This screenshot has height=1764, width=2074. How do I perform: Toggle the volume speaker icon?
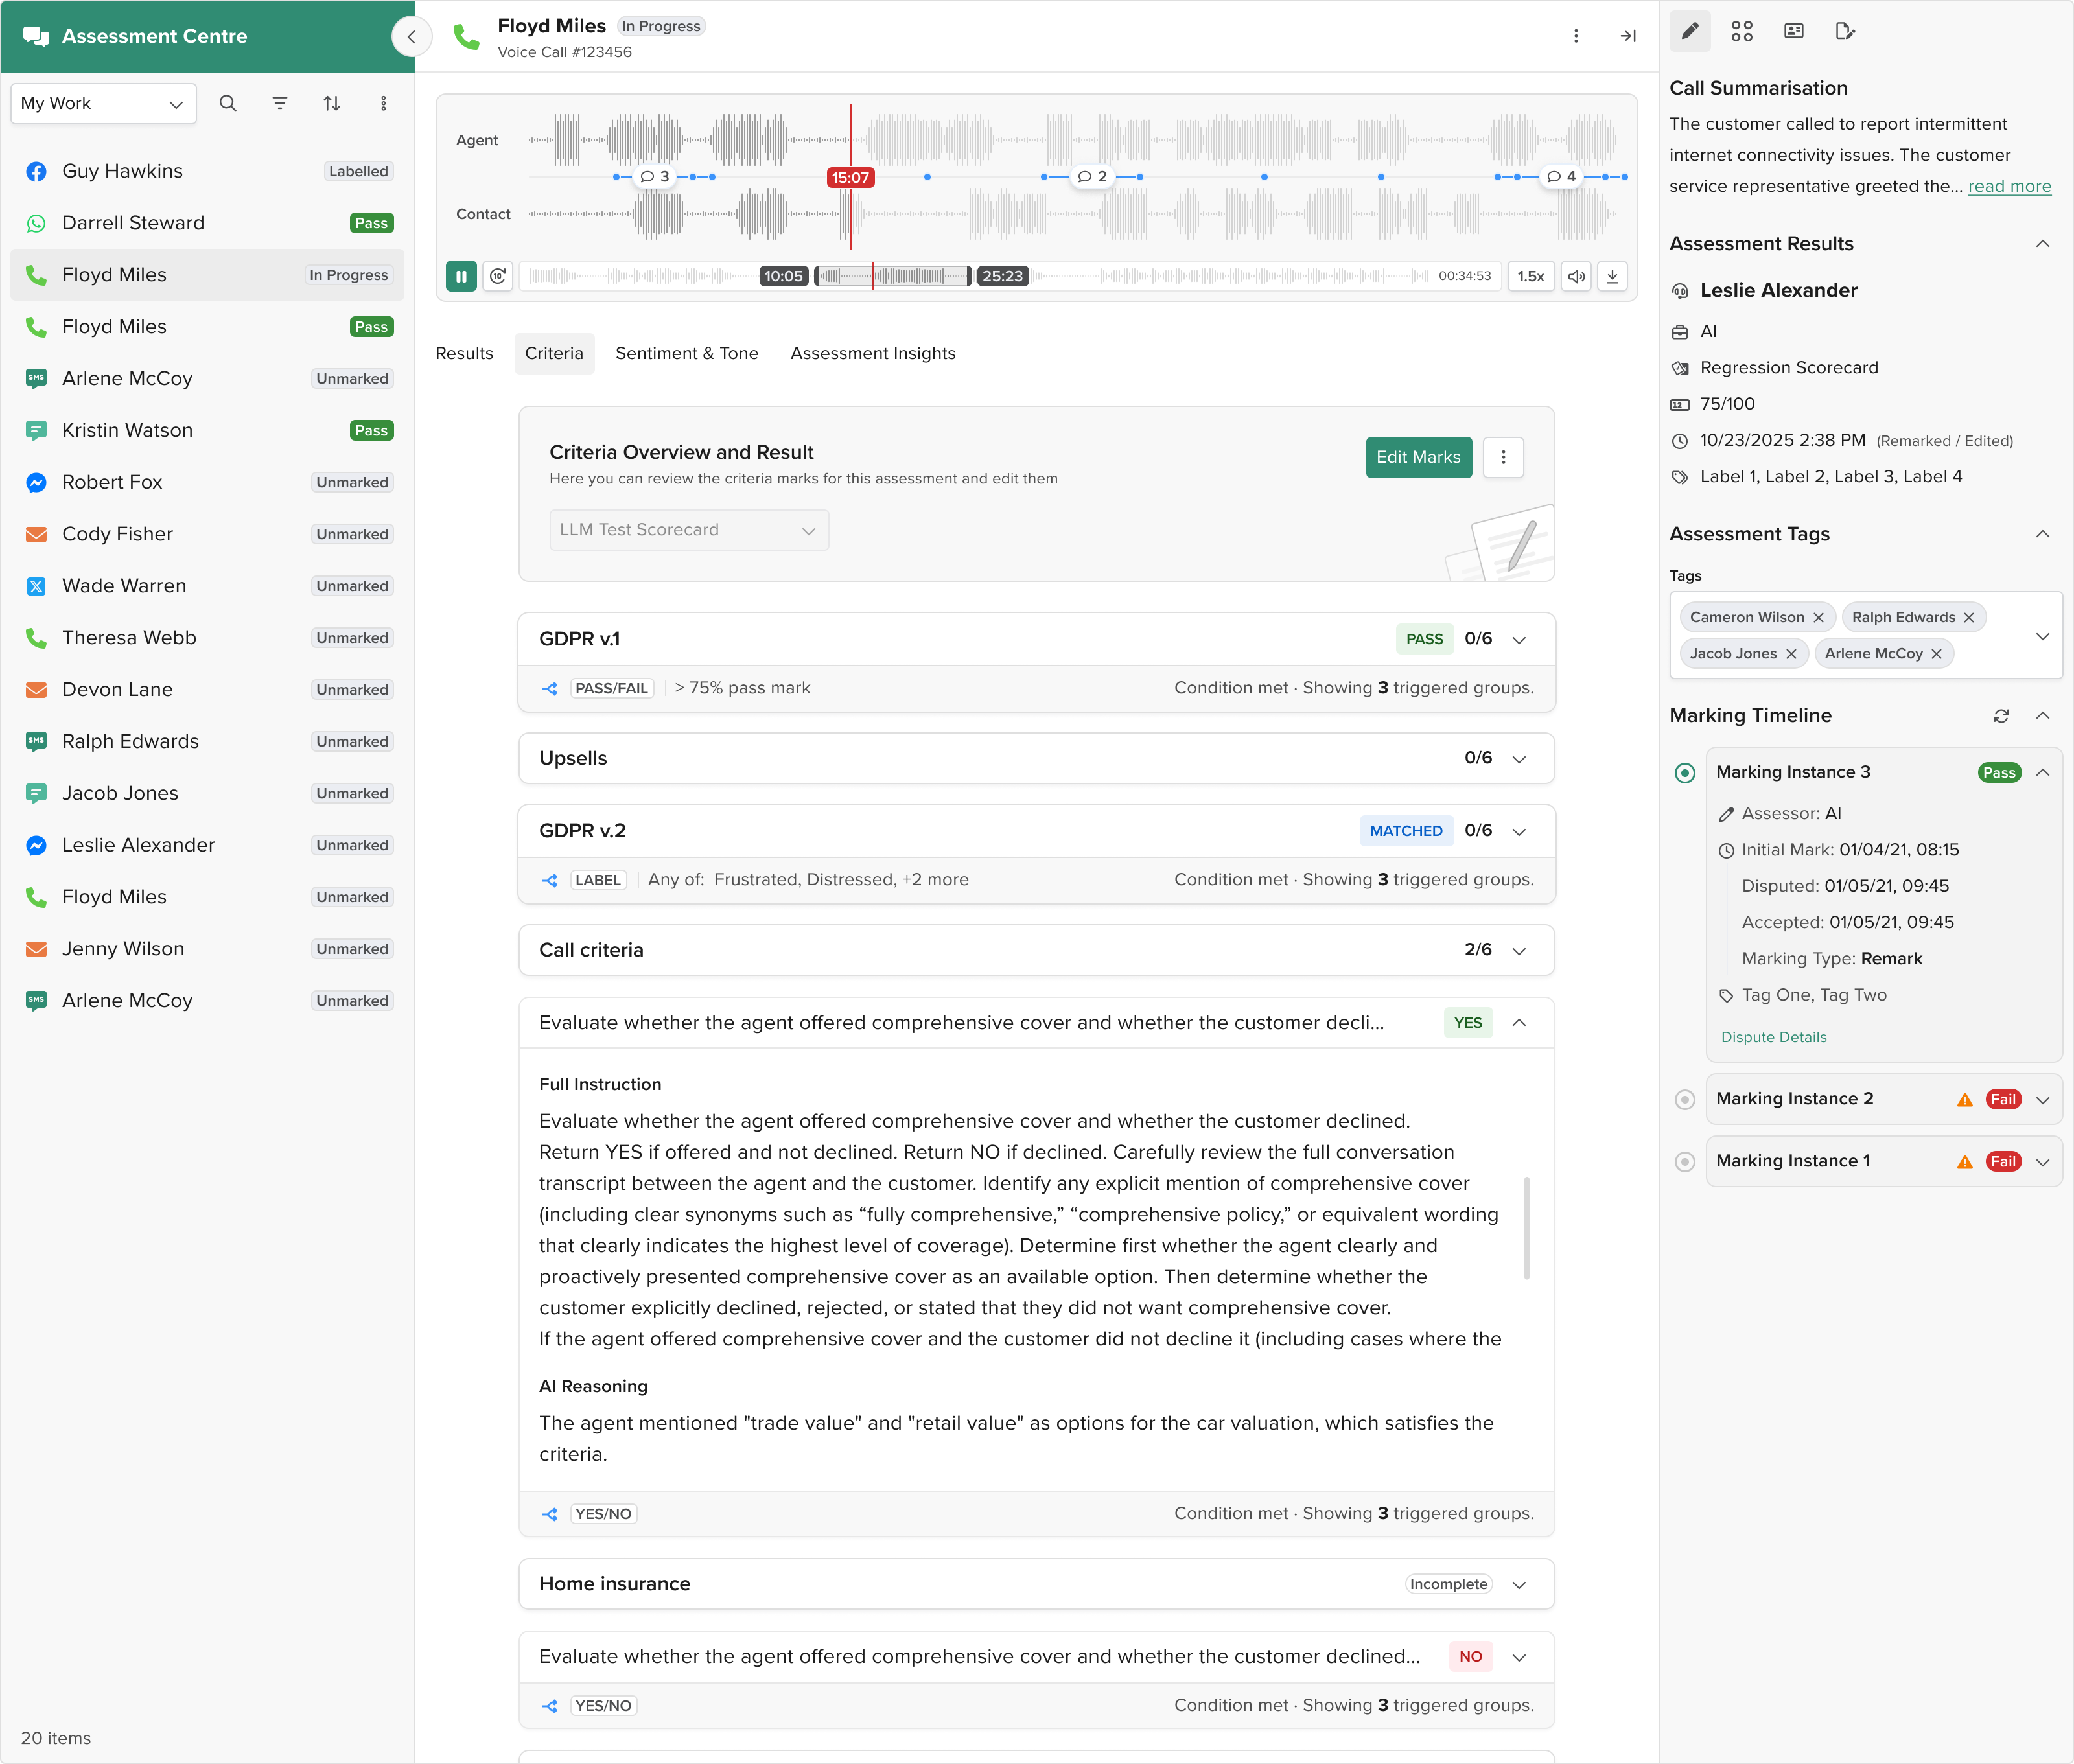(x=1576, y=276)
